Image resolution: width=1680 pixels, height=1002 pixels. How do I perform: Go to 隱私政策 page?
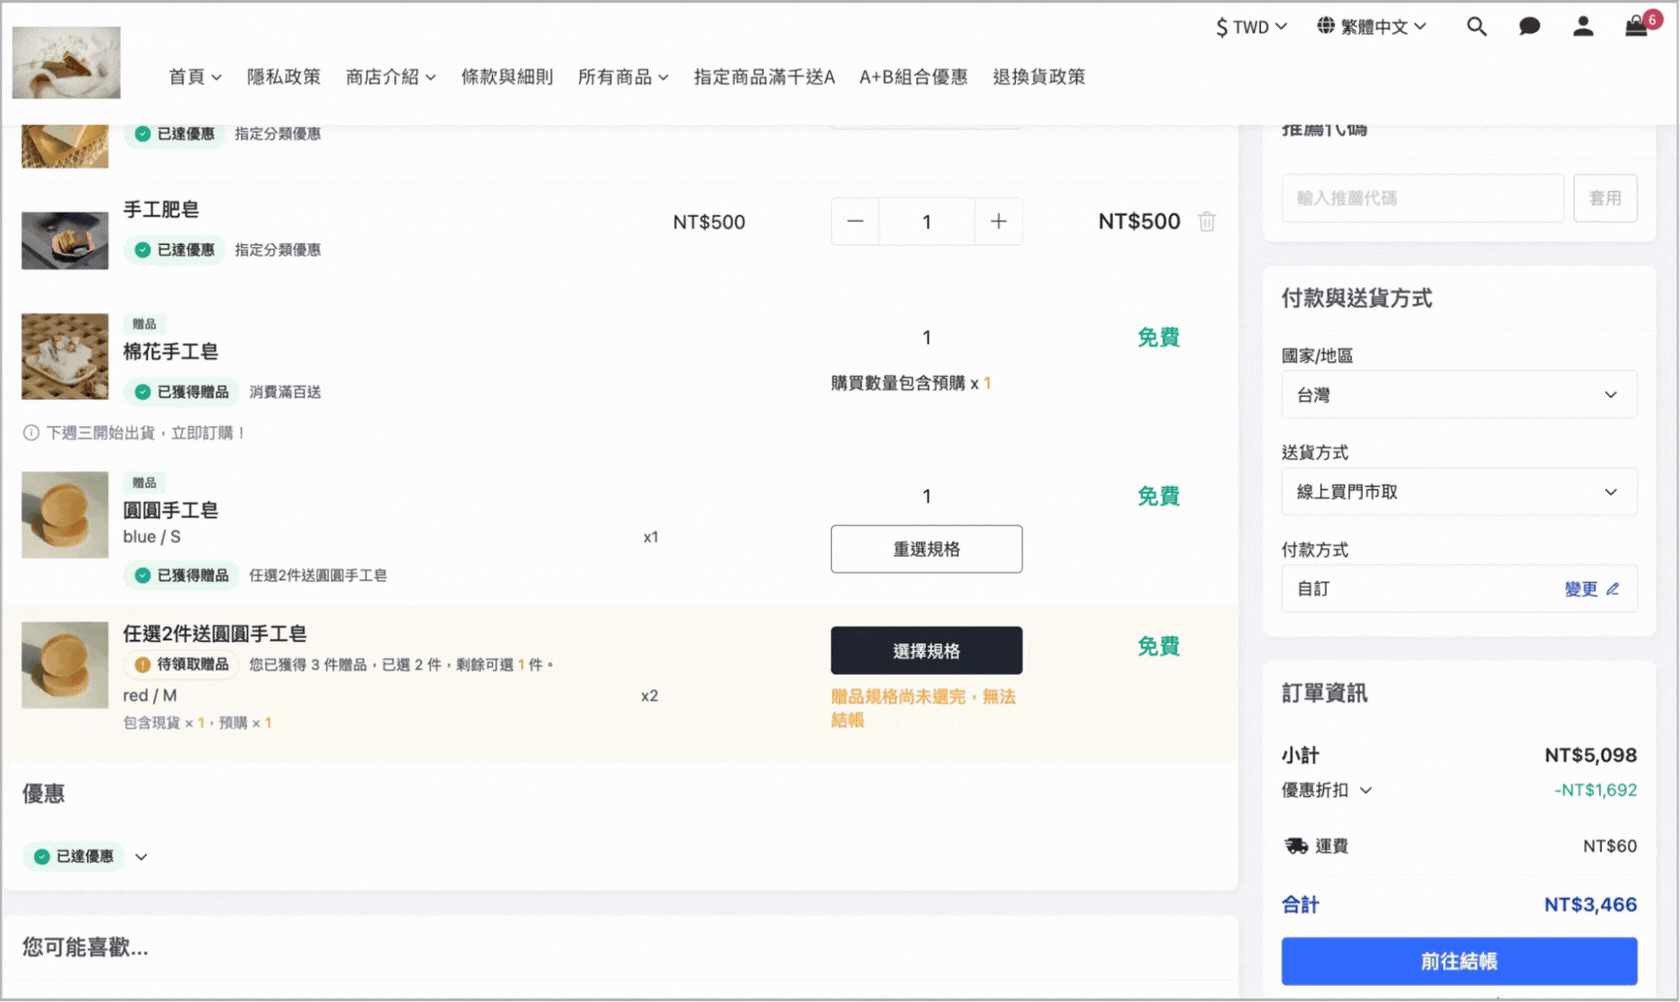pyautogui.click(x=284, y=77)
